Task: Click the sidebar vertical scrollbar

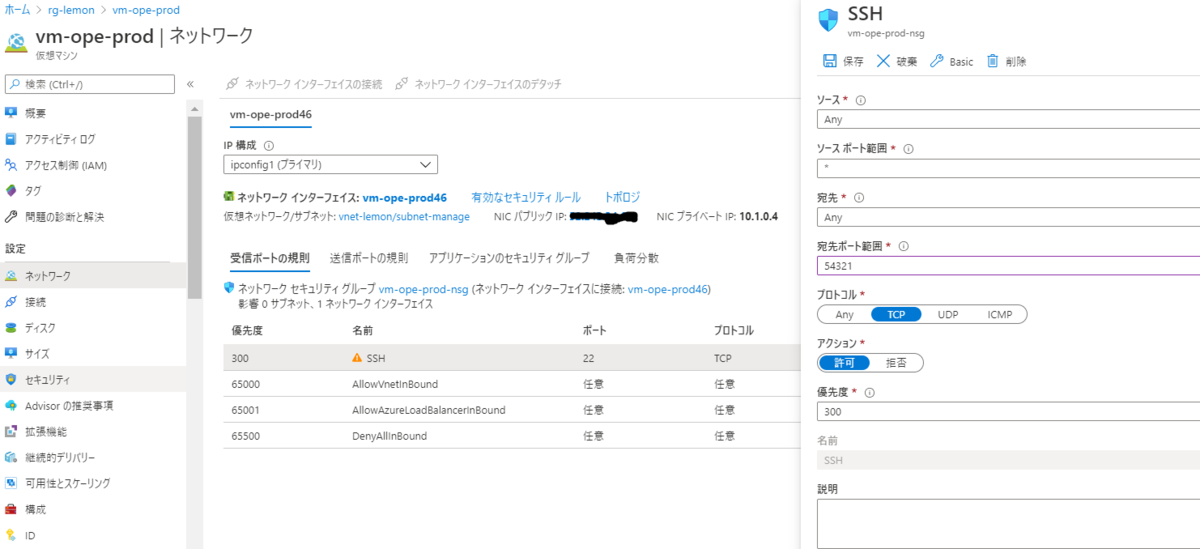Action: coord(195,208)
